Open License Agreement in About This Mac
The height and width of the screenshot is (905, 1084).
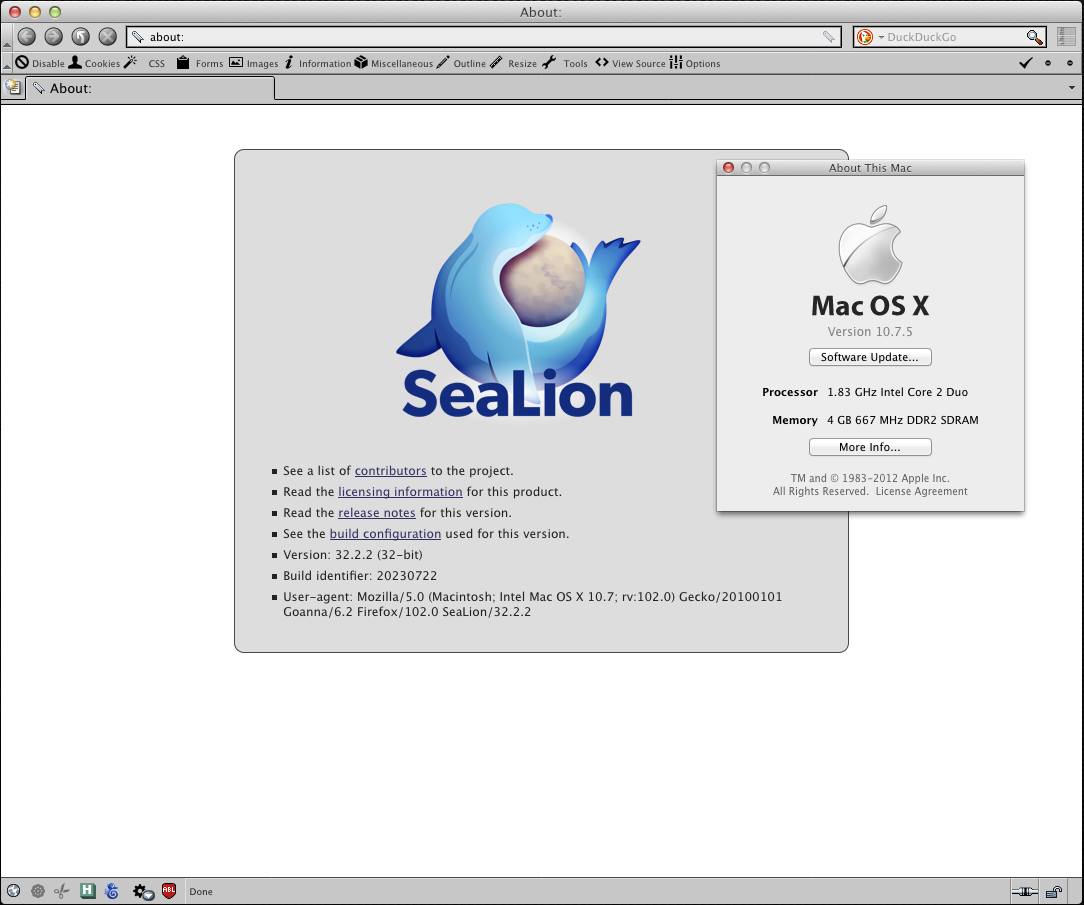922,492
